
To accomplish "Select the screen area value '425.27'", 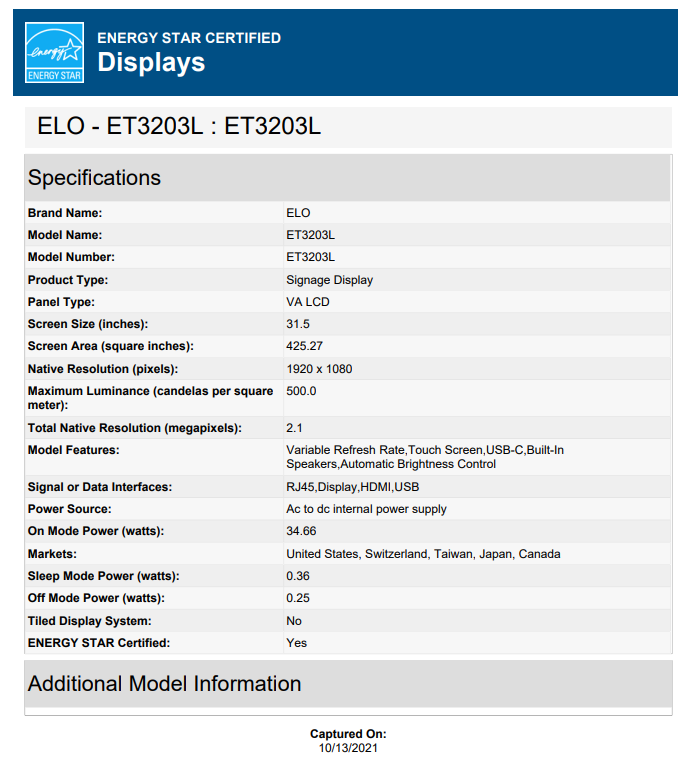I will [304, 346].
